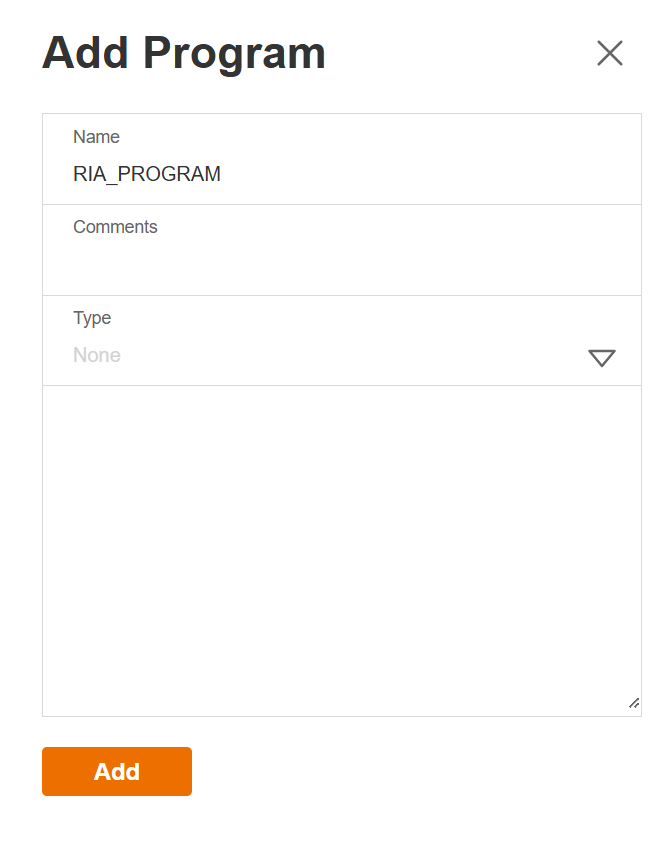Viewport: 668px width, 852px height.
Task: Click the Name field label
Action: (x=96, y=137)
